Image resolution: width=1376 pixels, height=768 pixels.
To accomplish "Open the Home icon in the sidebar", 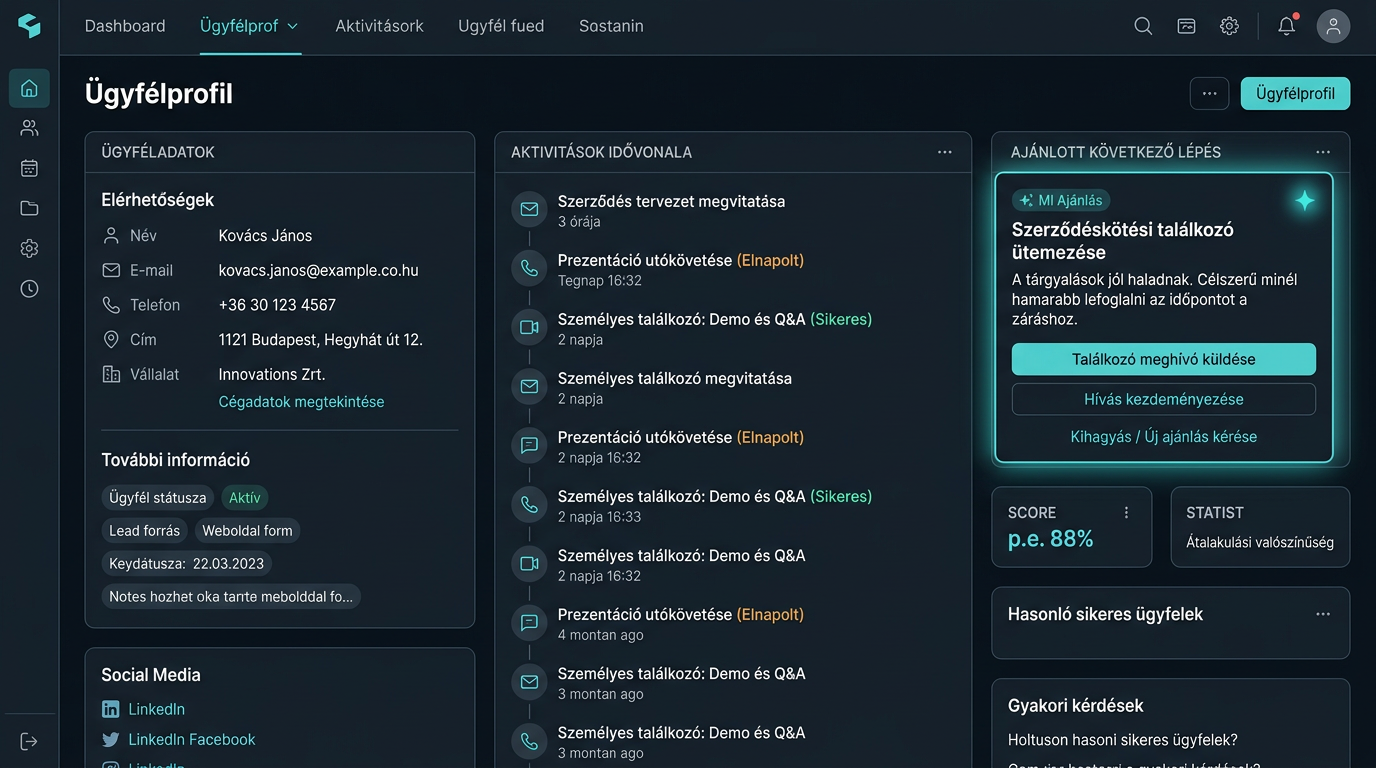I will [x=29, y=88].
